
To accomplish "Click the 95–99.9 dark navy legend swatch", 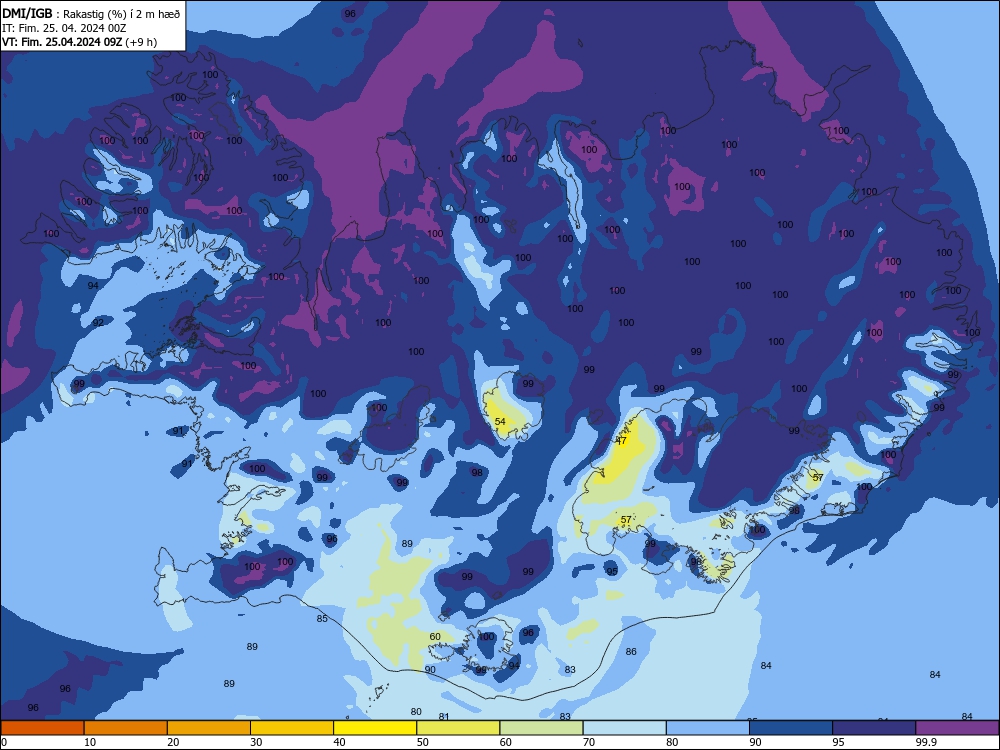I will (874, 728).
